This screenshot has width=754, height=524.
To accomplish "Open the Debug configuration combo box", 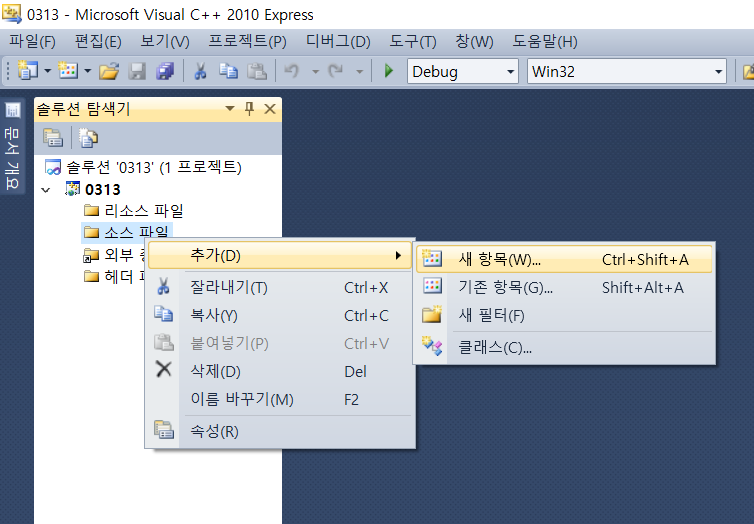I will pyautogui.click(x=463, y=72).
